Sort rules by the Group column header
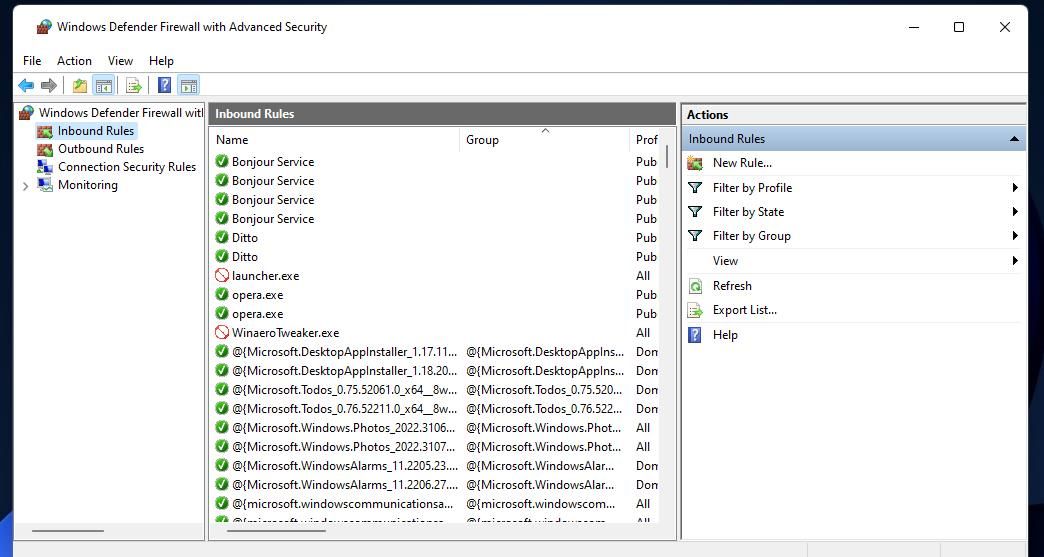Screen dimensions: 1044x557 click(545, 140)
